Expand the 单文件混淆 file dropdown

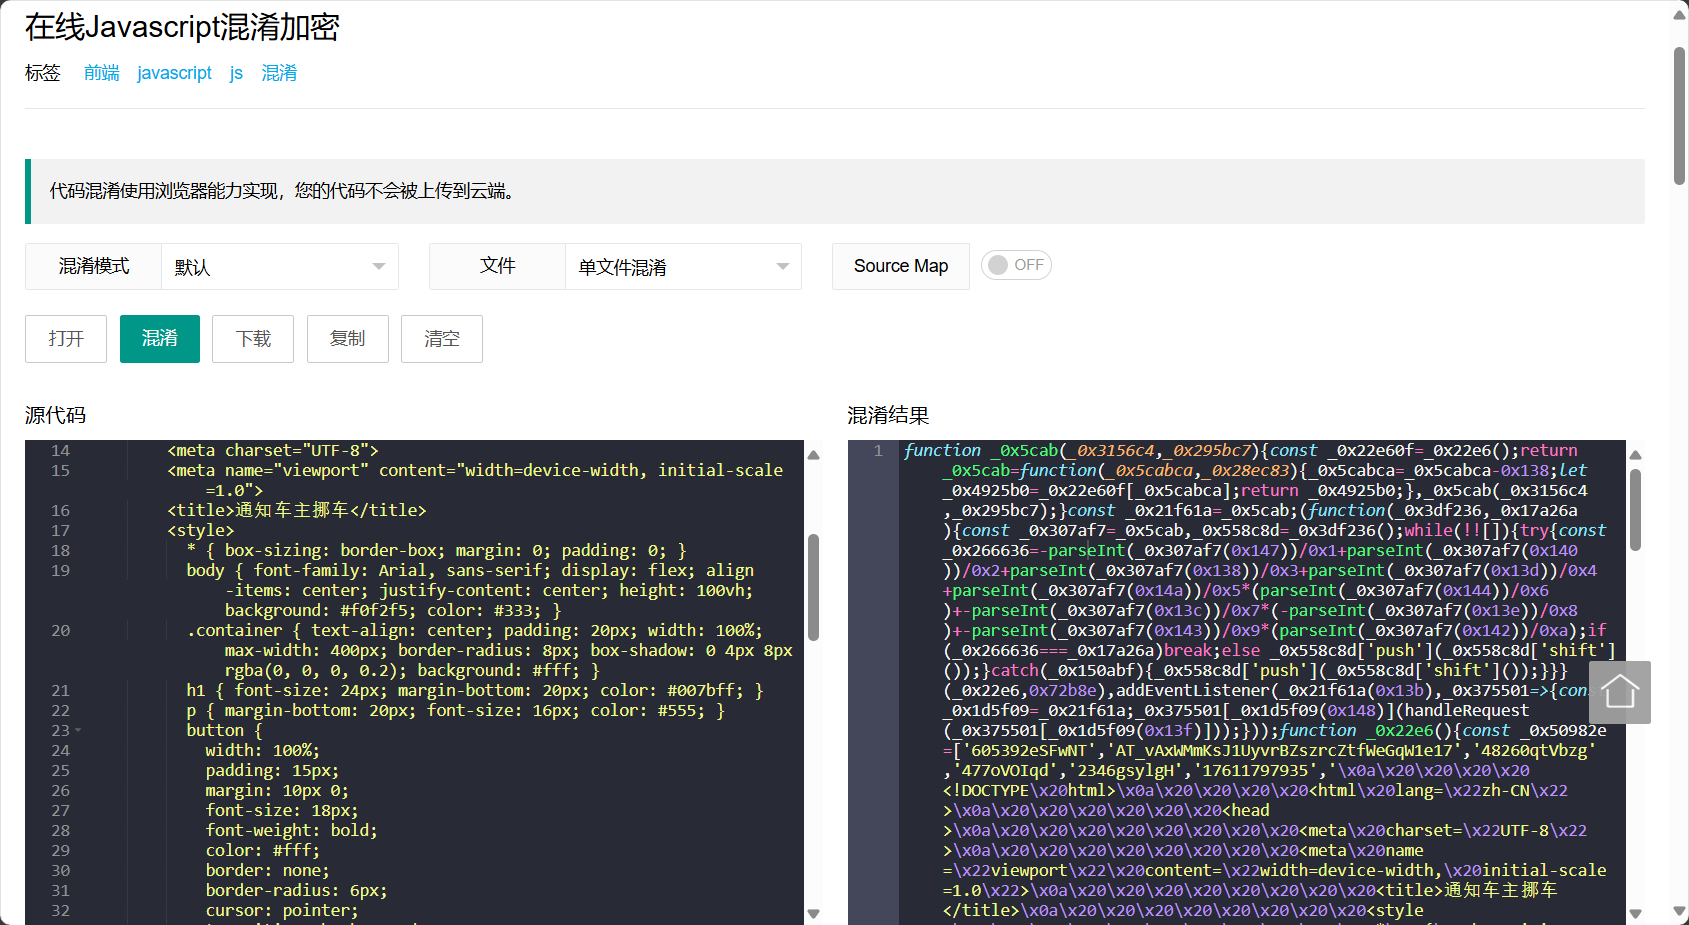(683, 267)
